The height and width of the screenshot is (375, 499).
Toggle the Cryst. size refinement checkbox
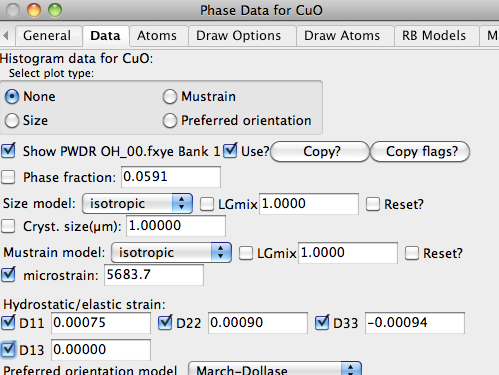pyautogui.click(x=8, y=226)
